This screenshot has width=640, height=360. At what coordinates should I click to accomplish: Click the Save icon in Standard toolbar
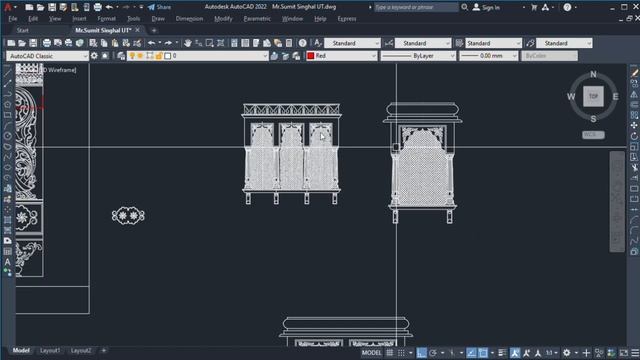coord(33,43)
